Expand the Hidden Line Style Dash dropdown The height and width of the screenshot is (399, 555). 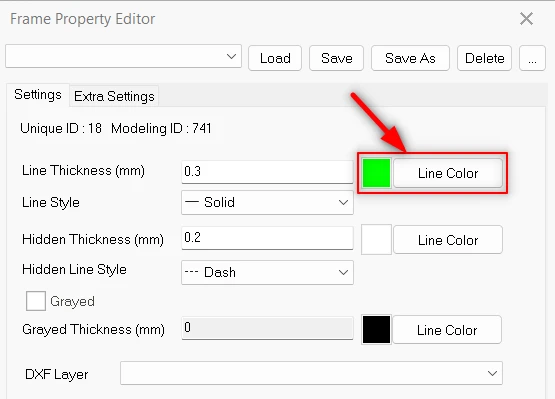(267, 272)
